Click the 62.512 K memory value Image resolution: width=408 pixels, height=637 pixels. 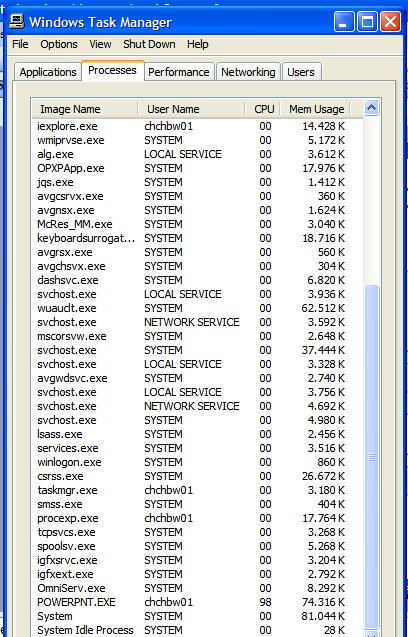click(323, 308)
